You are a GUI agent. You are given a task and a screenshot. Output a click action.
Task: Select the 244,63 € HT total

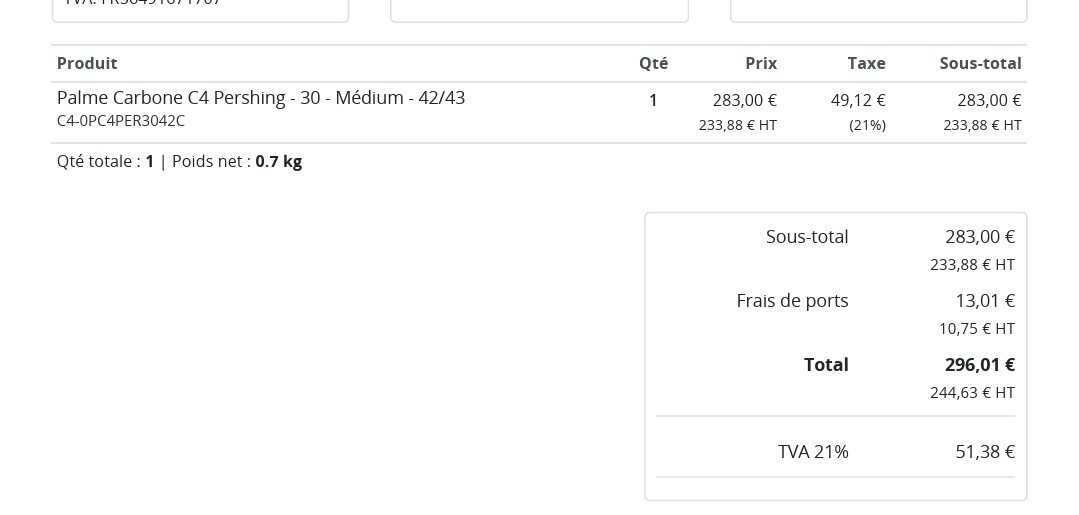(972, 392)
